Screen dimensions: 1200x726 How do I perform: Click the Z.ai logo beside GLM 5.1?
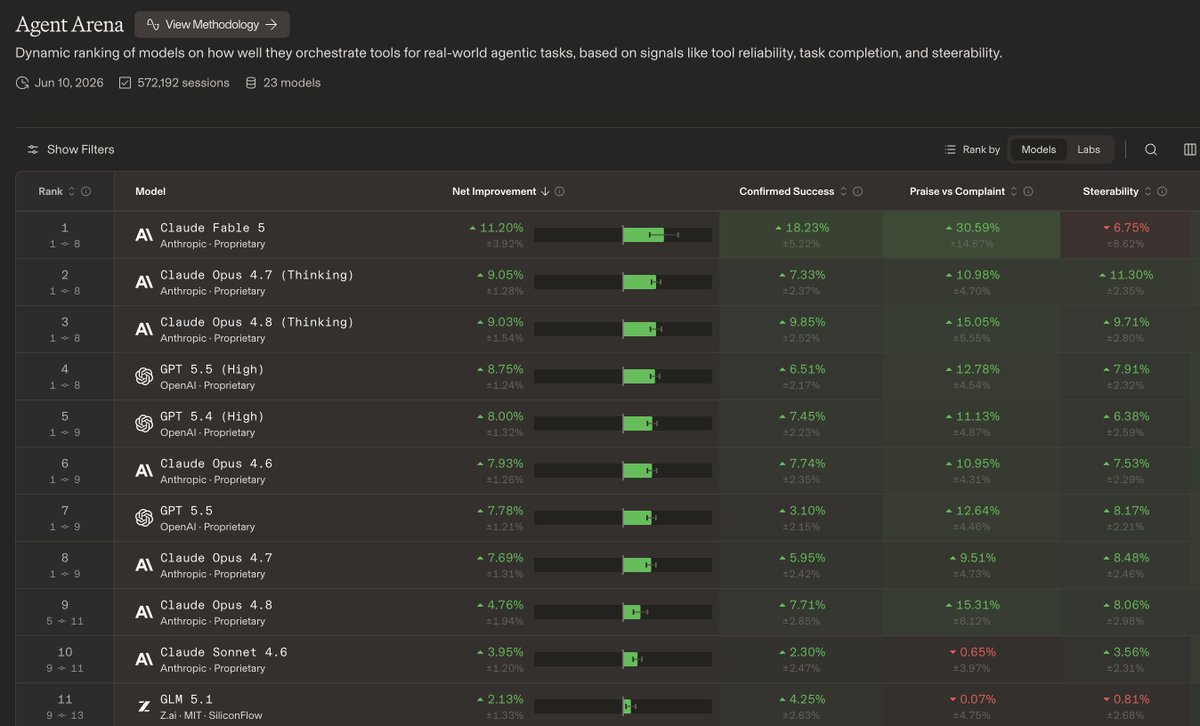point(144,706)
